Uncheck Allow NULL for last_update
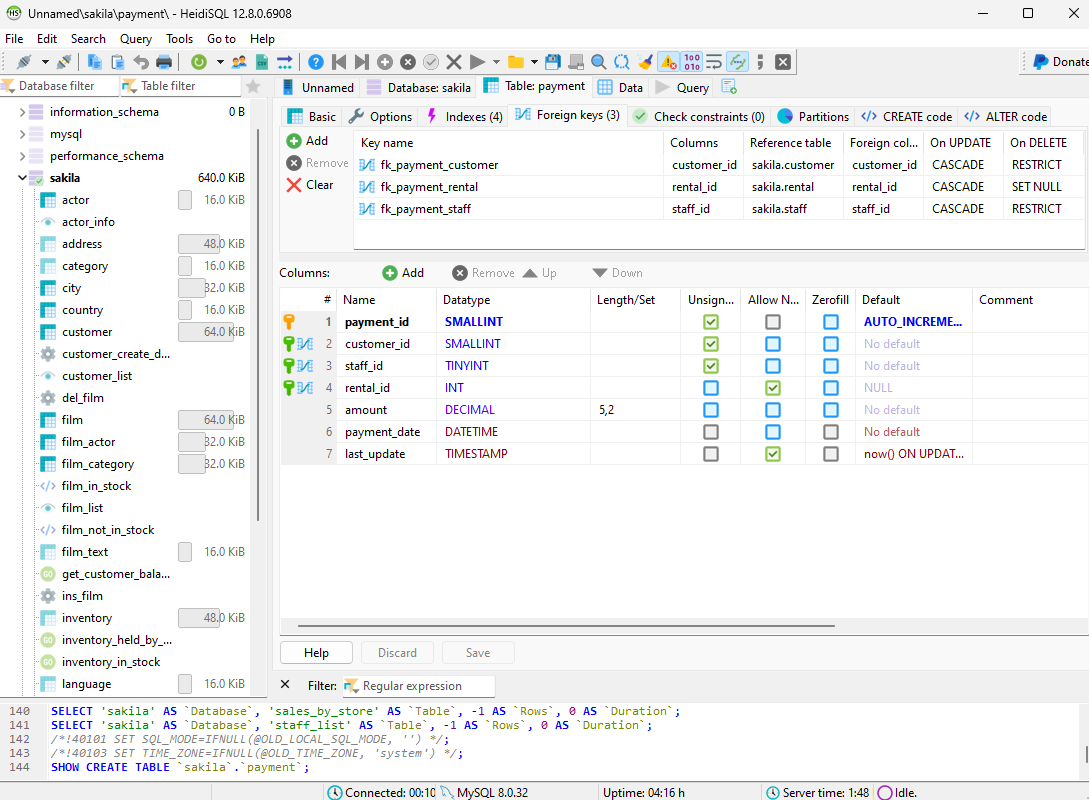 pyautogui.click(x=772, y=453)
